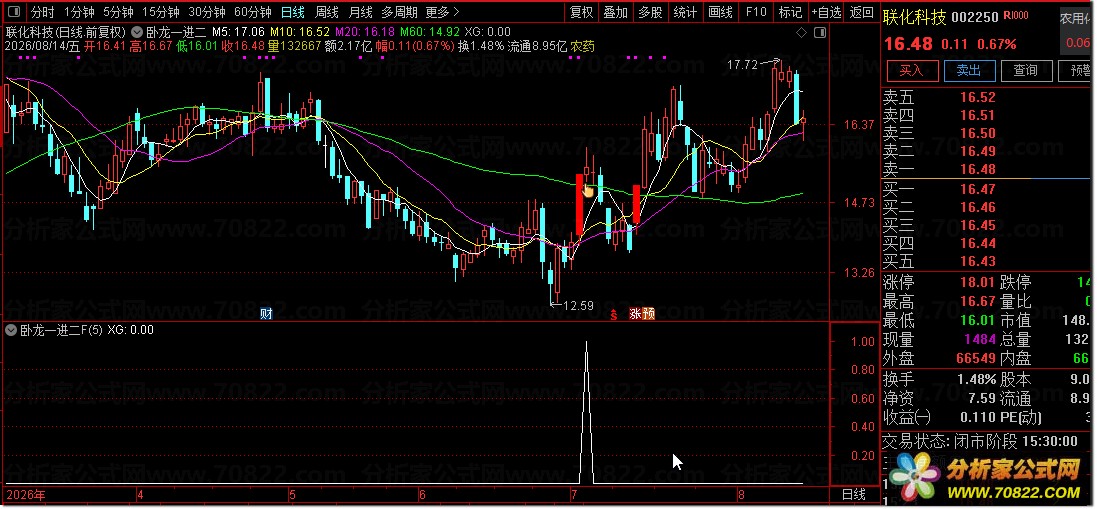Click the M60: 14.92 moving average label
The image size is (1097, 509).
pos(431,31)
